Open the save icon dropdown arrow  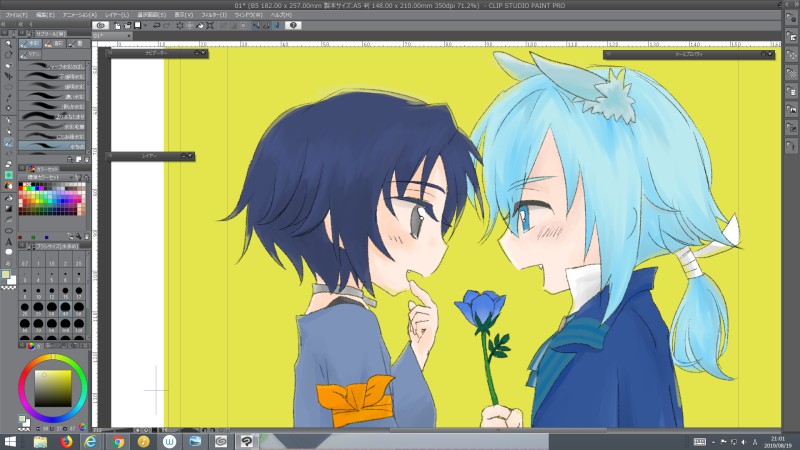145,25
